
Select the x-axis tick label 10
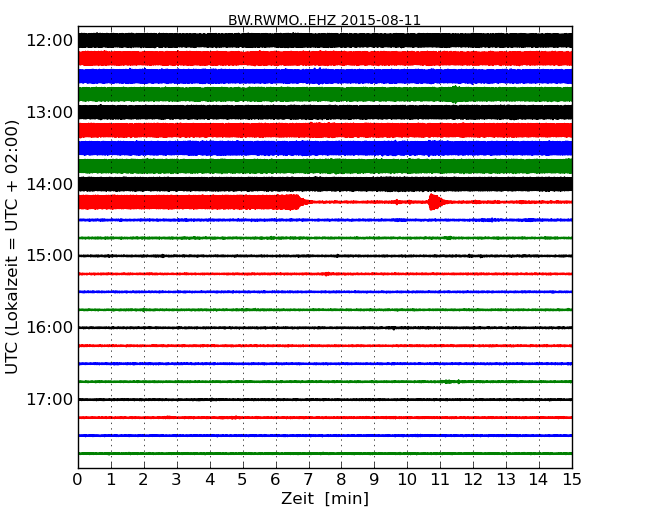(407, 480)
